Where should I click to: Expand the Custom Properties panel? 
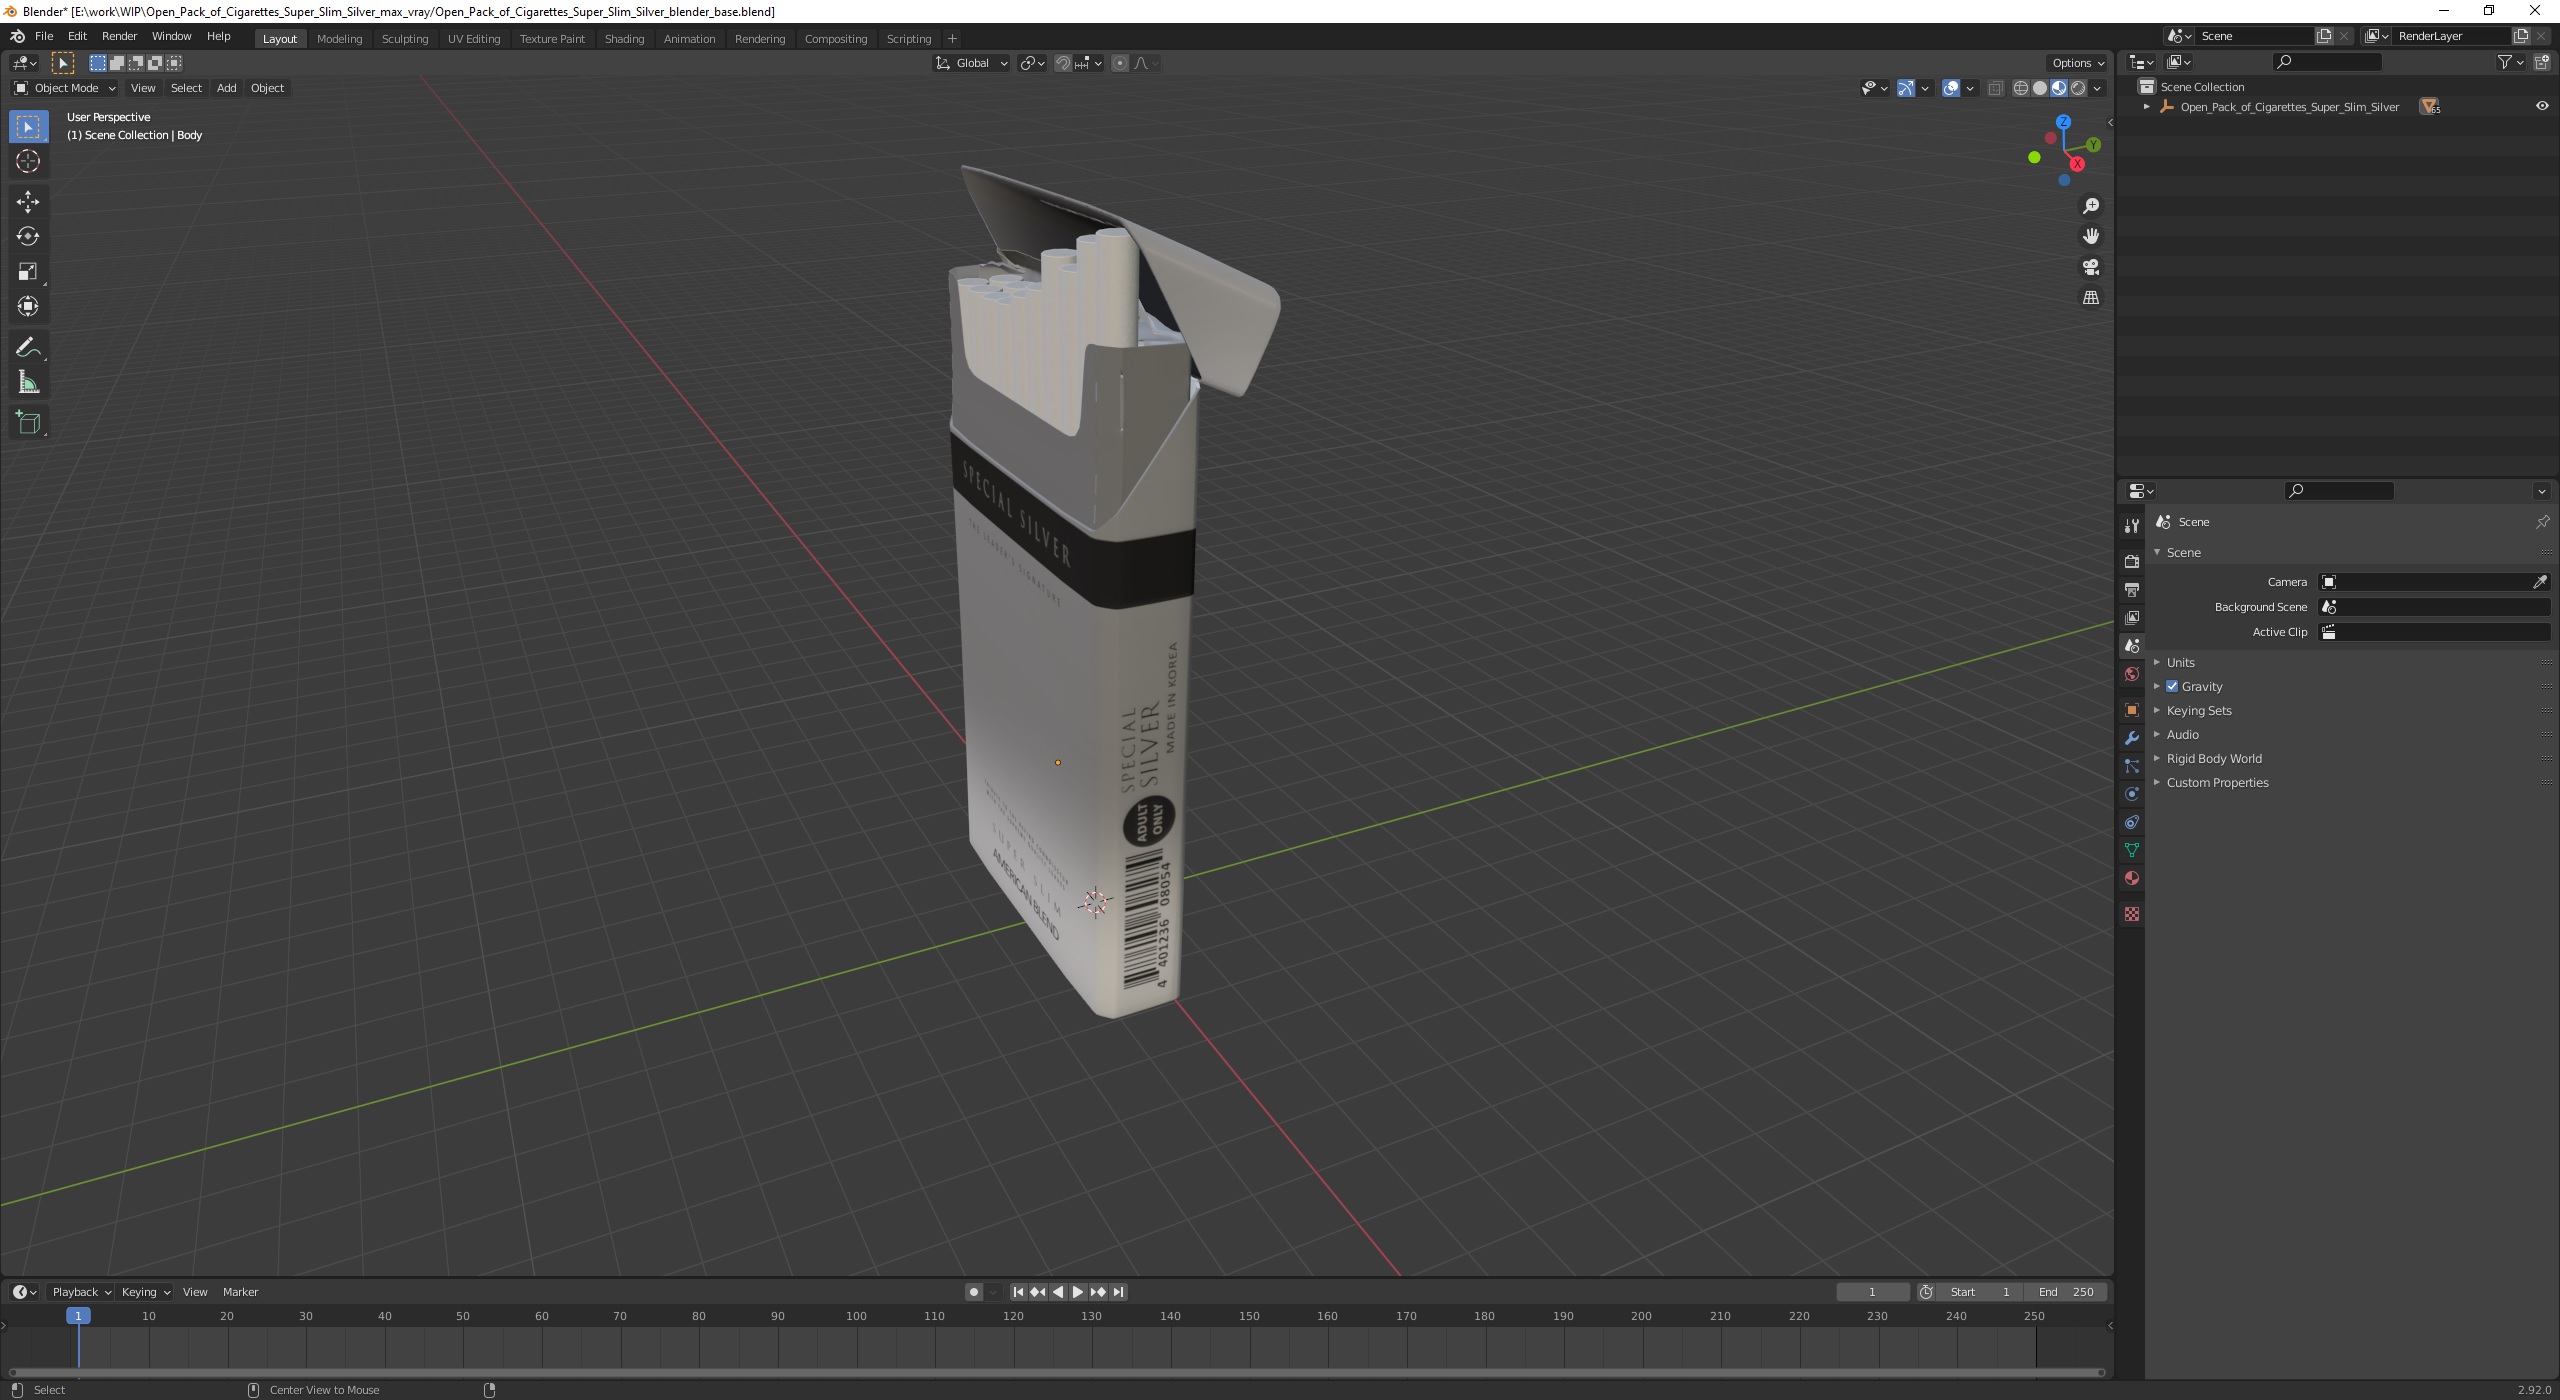click(2217, 782)
